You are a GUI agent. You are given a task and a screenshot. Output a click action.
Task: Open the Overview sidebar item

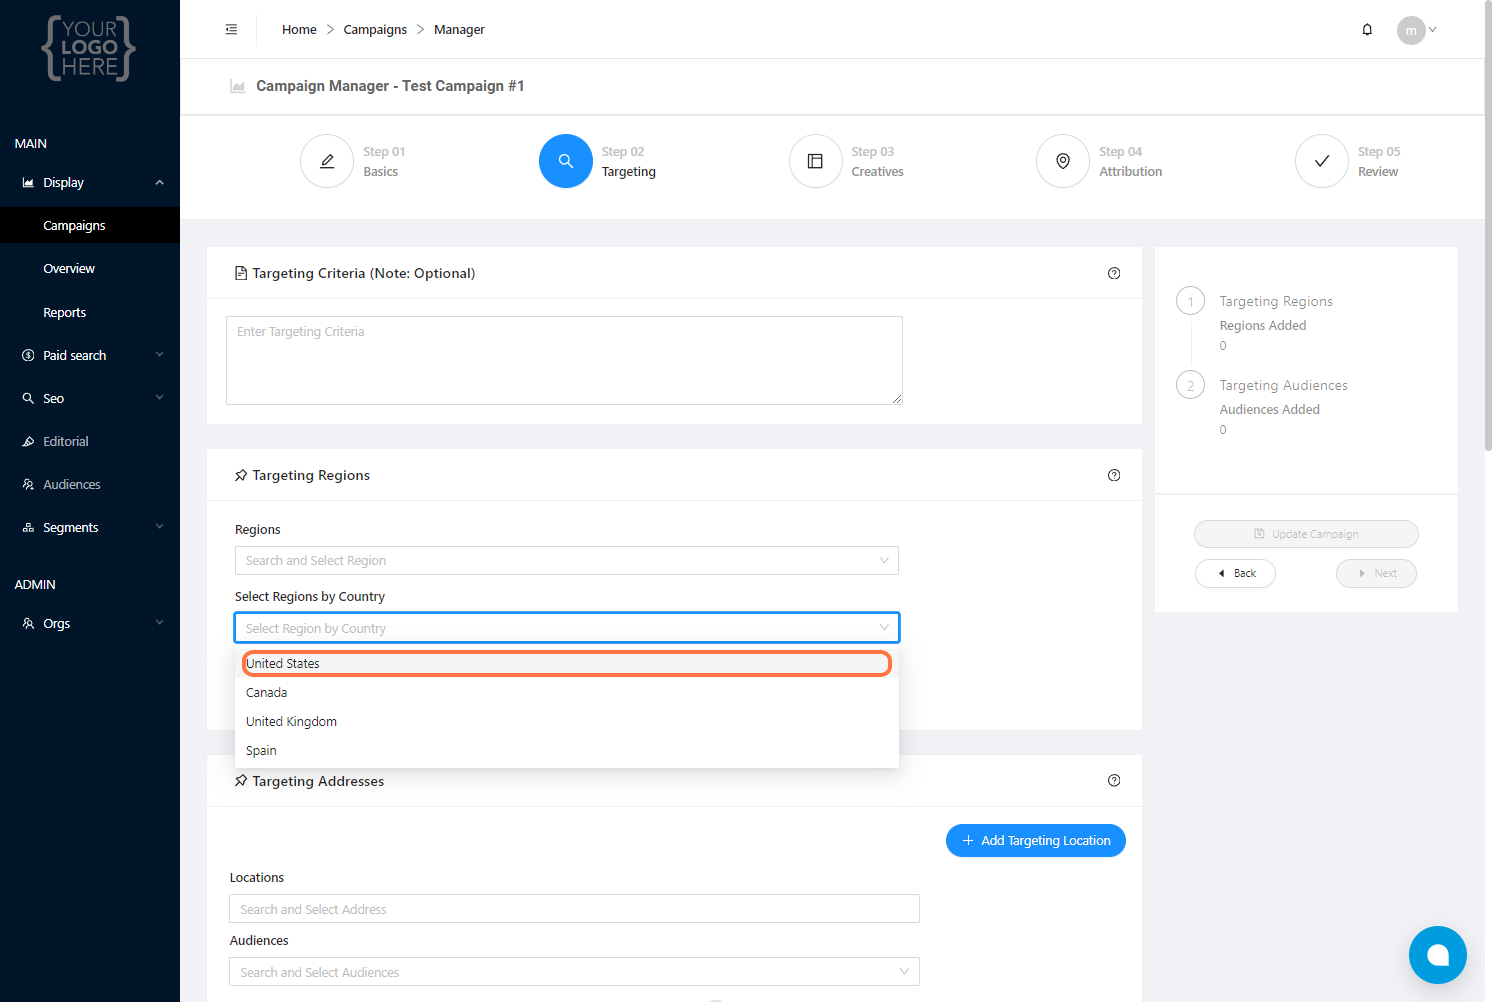click(x=69, y=268)
